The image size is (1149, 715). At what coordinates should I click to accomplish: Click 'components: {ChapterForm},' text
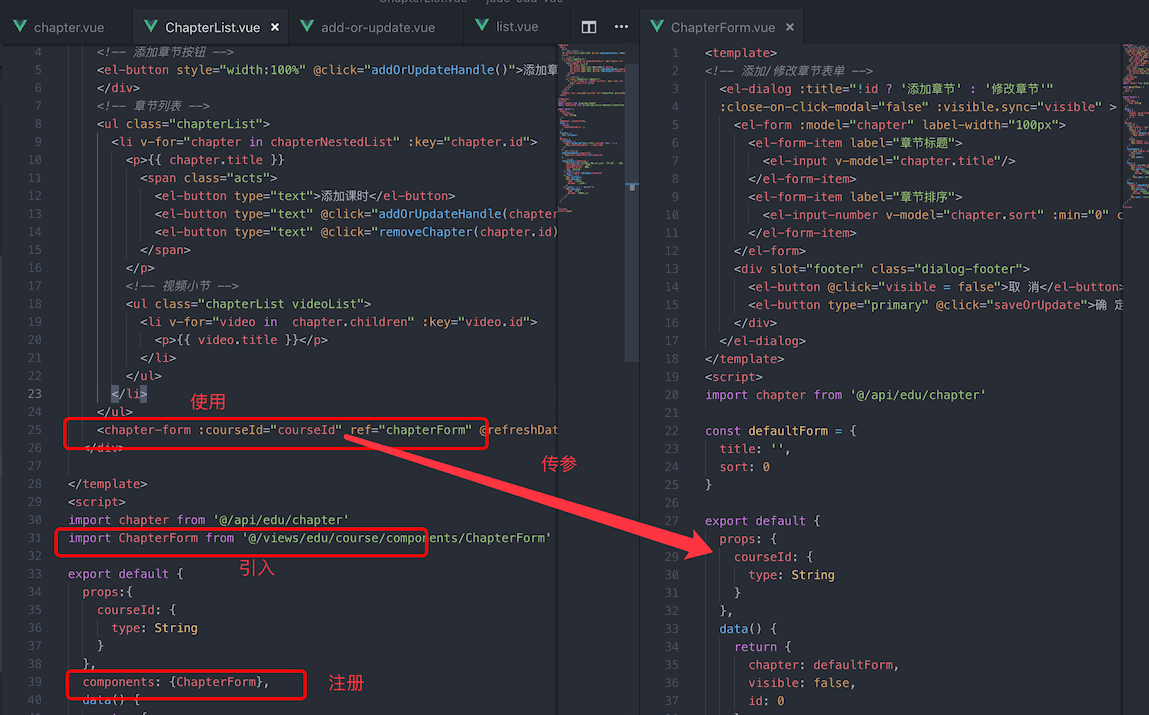(x=176, y=682)
